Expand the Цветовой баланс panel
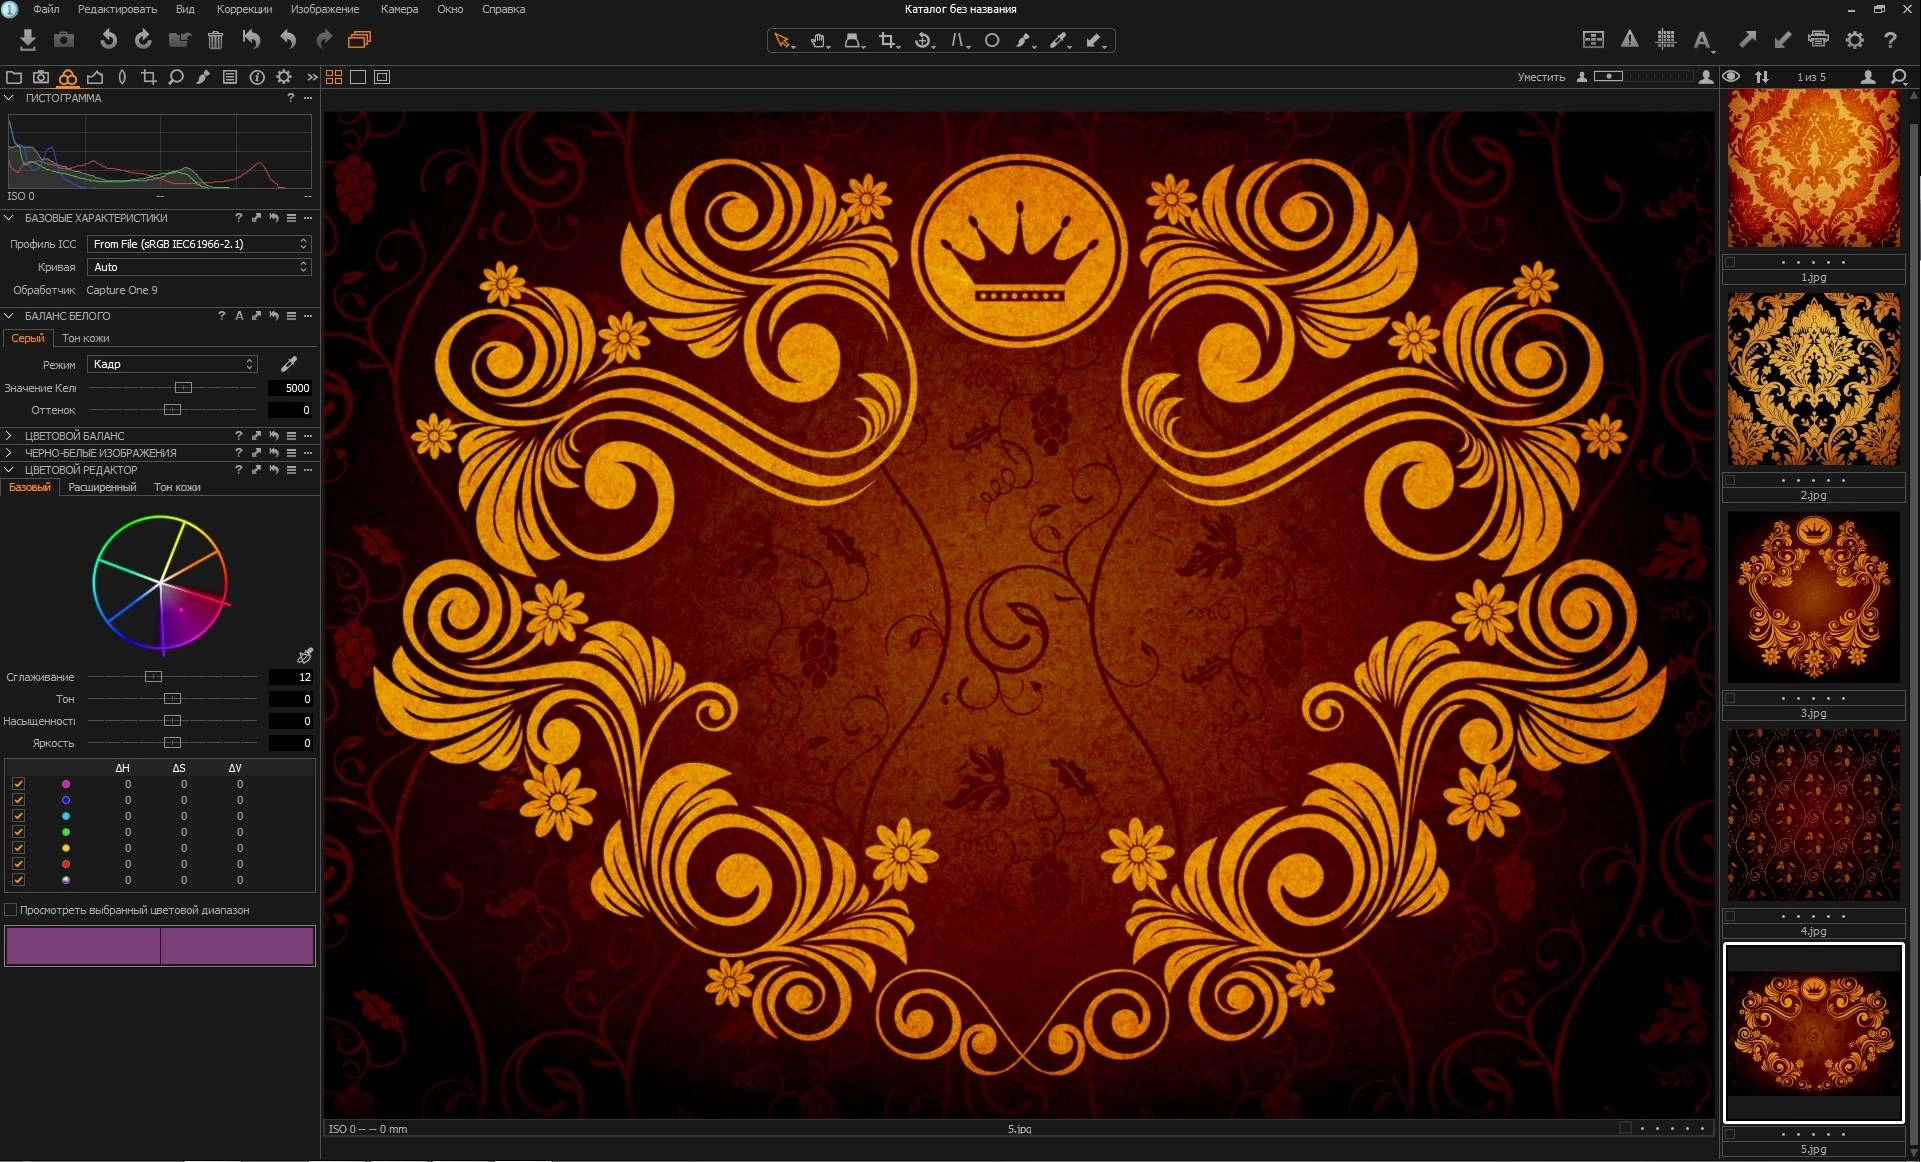Screen dimensions: 1921x1162 click(9, 436)
